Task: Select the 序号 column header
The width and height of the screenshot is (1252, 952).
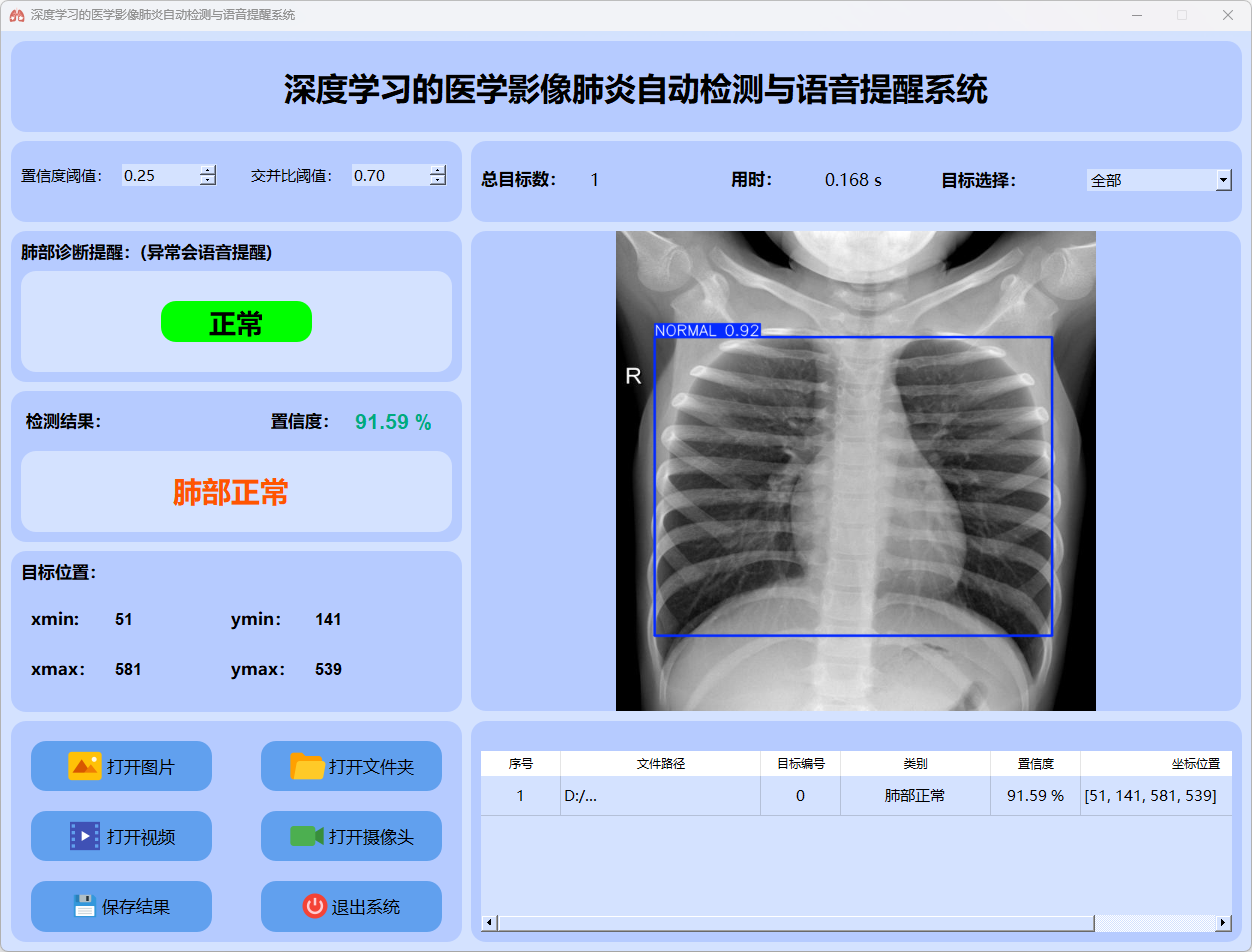Action: [521, 763]
